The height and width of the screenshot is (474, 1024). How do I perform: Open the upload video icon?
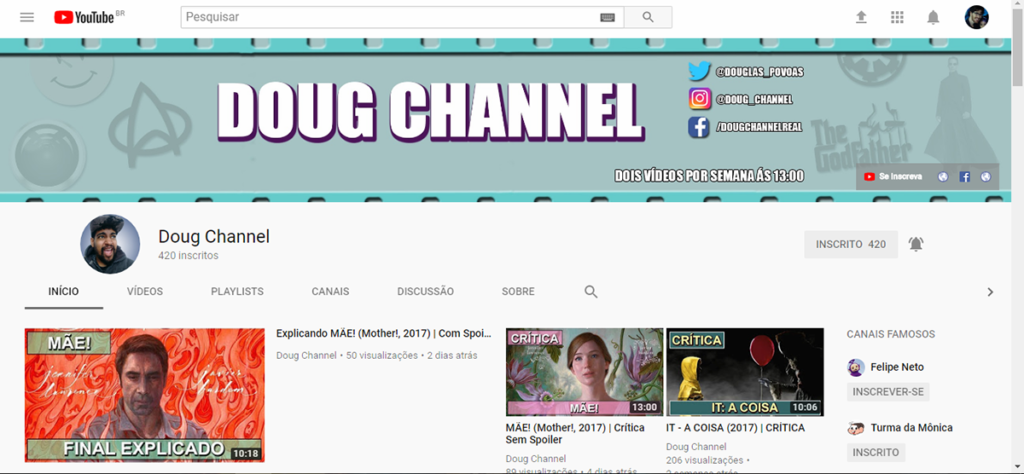coord(861,18)
